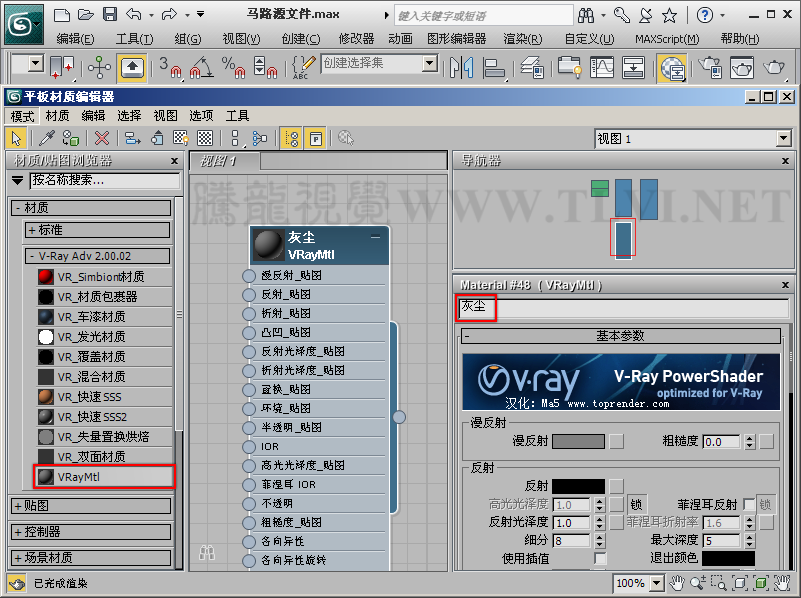Screen dimensions: 801x598
Task: Click the red X Delete Selected icon
Action: pos(102,138)
